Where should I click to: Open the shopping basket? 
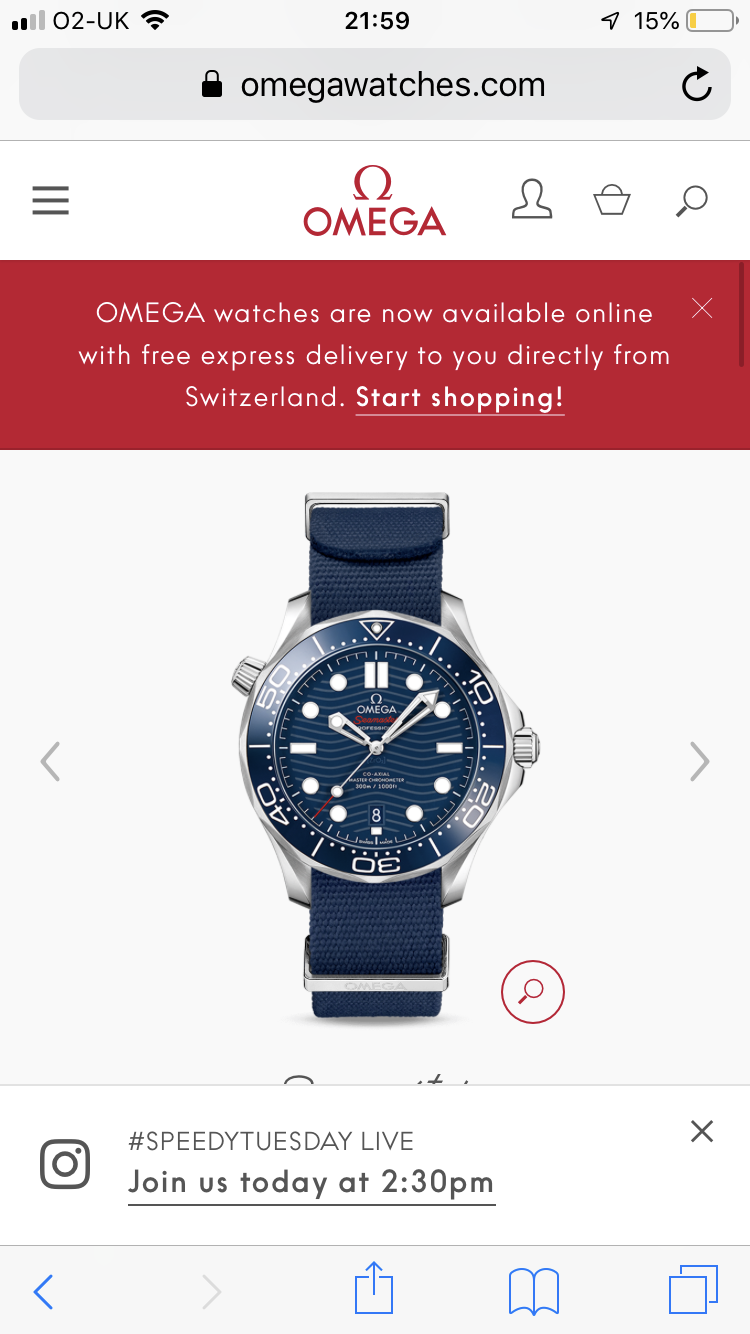click(x=612, y=200)
